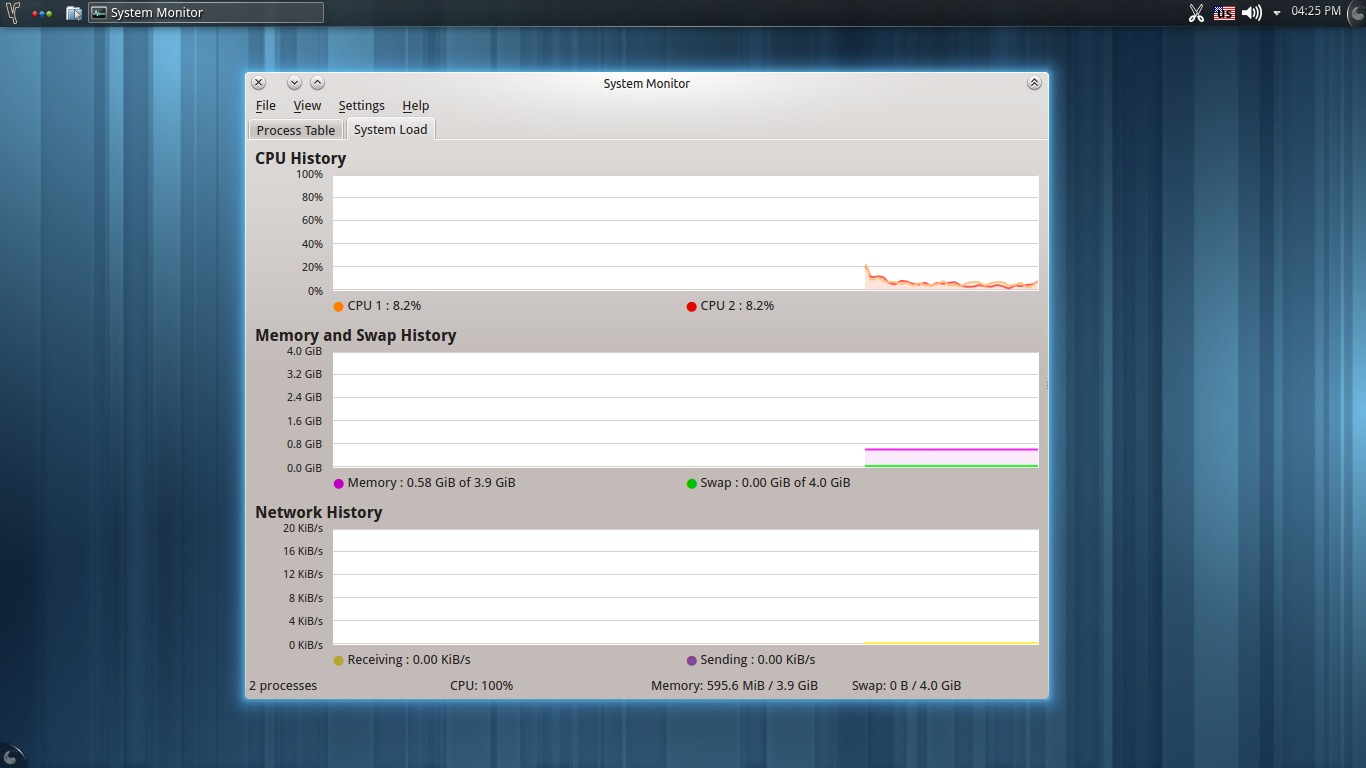Click the Memory and Swap History graph

(x=685, y=409)
